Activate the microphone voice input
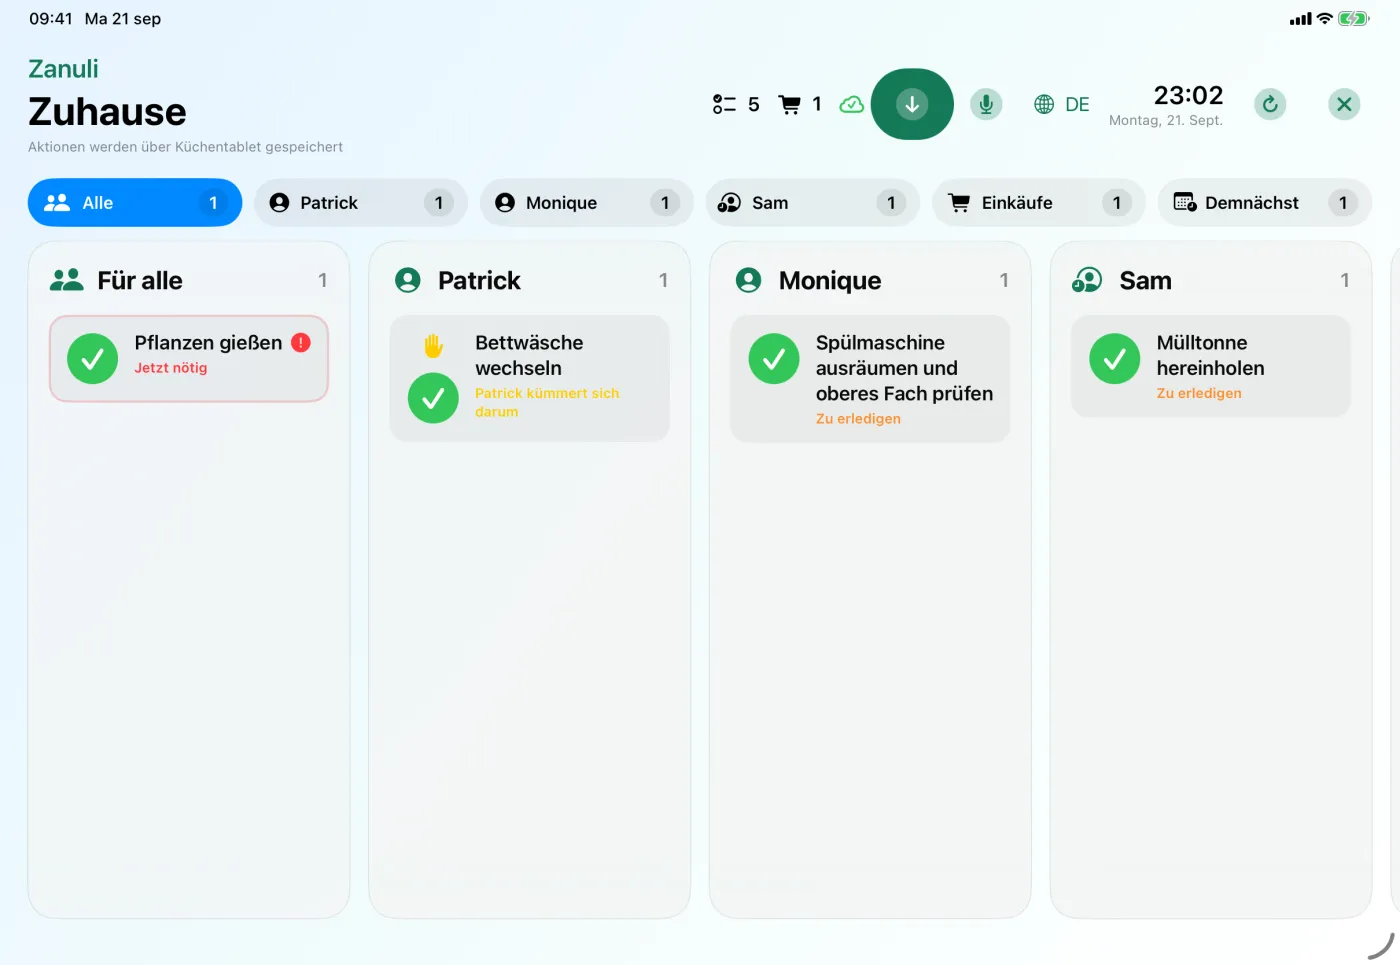Image resolution: width=1400 pixels, height=965 pixels. (986, 104)
